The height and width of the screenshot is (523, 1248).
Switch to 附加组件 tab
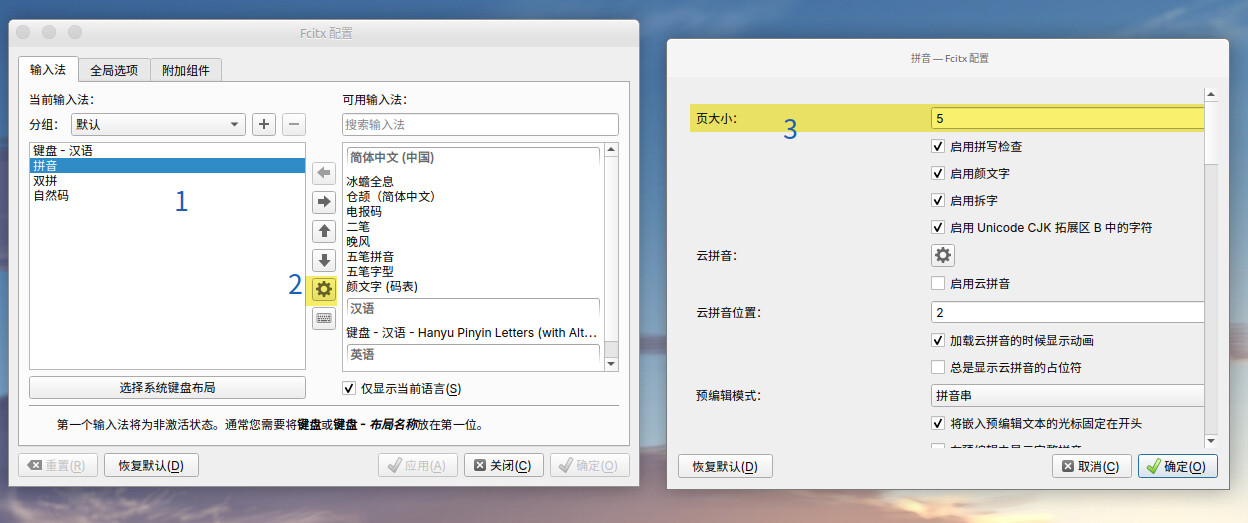[186, 70]
